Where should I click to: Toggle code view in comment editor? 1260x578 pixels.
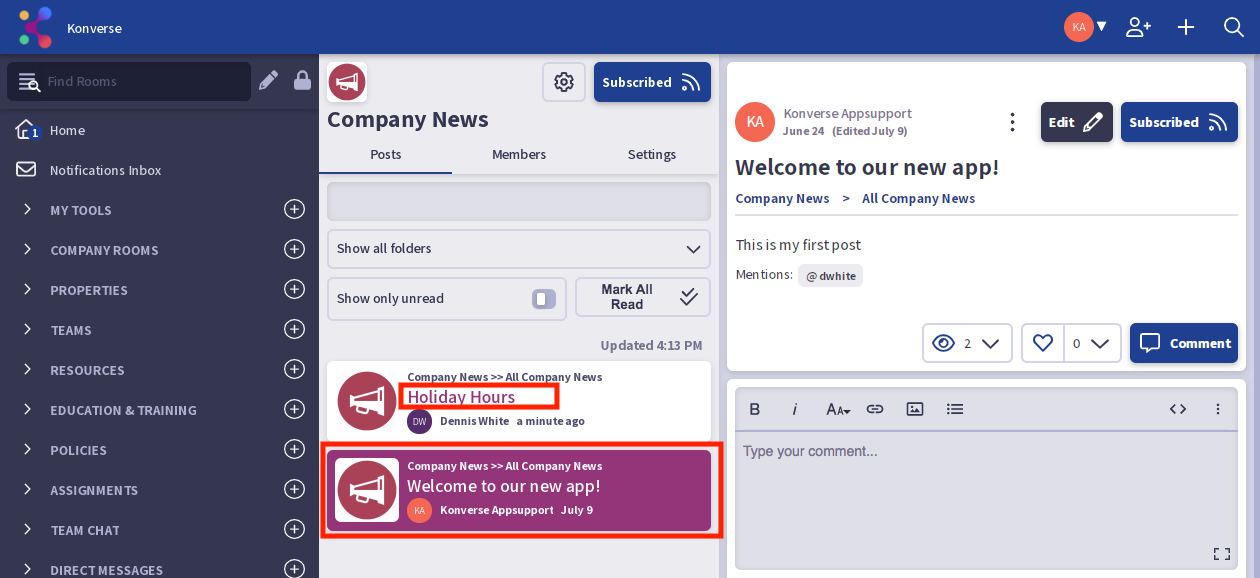1178,409
